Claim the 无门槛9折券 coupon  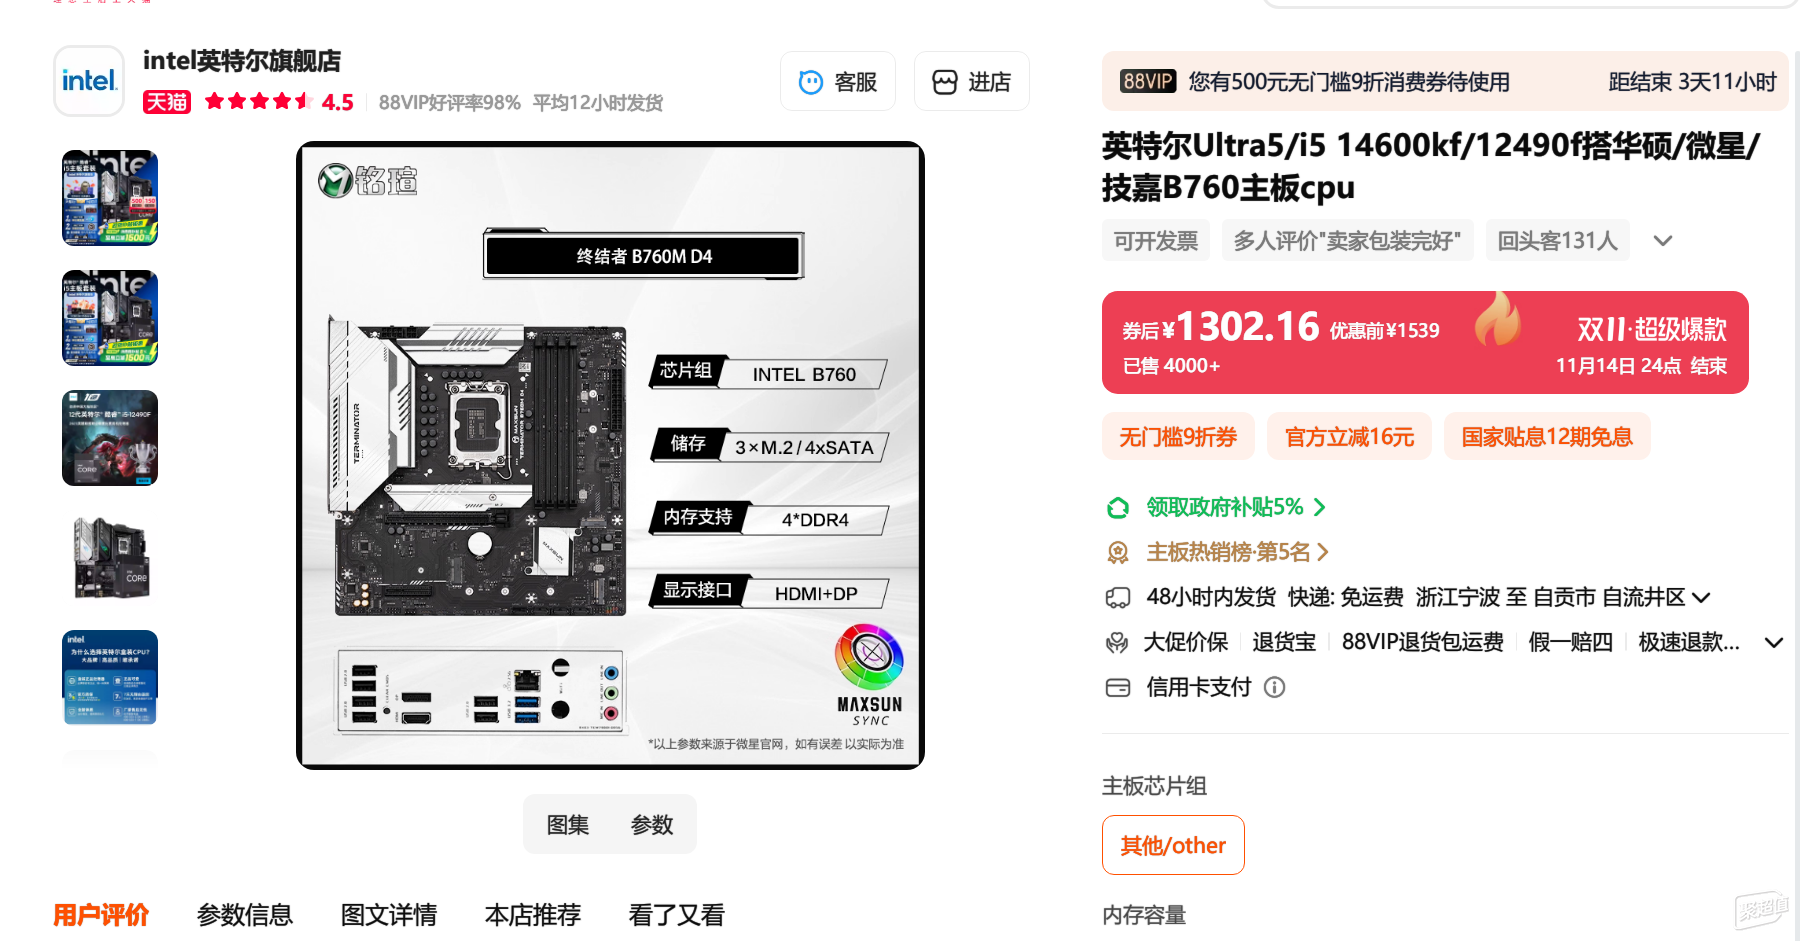[x=1178, y=437]
